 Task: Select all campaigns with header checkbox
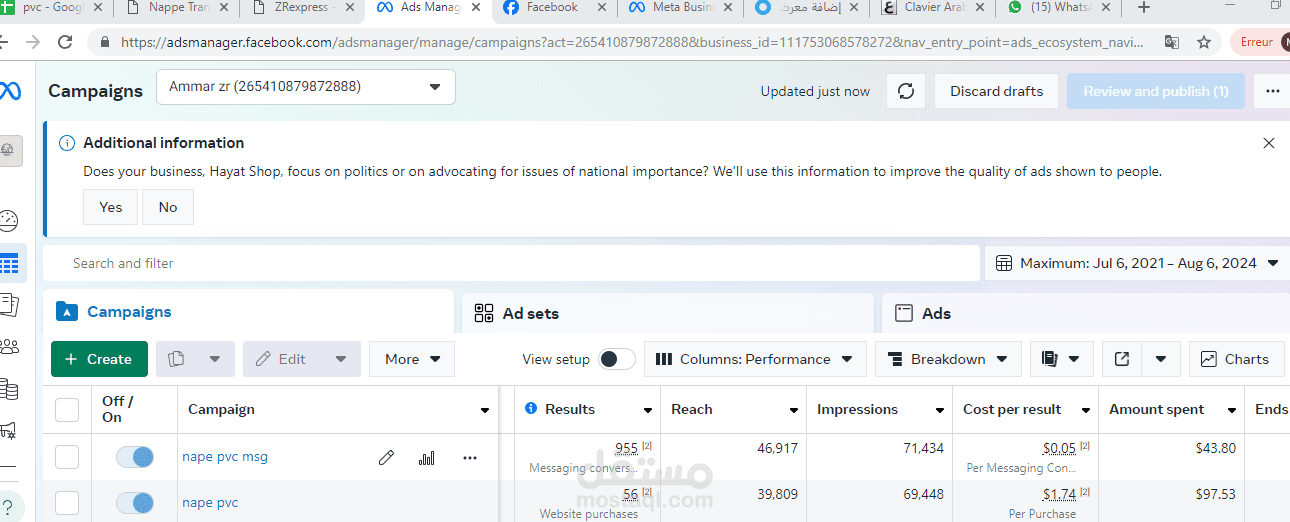[67, 410]
